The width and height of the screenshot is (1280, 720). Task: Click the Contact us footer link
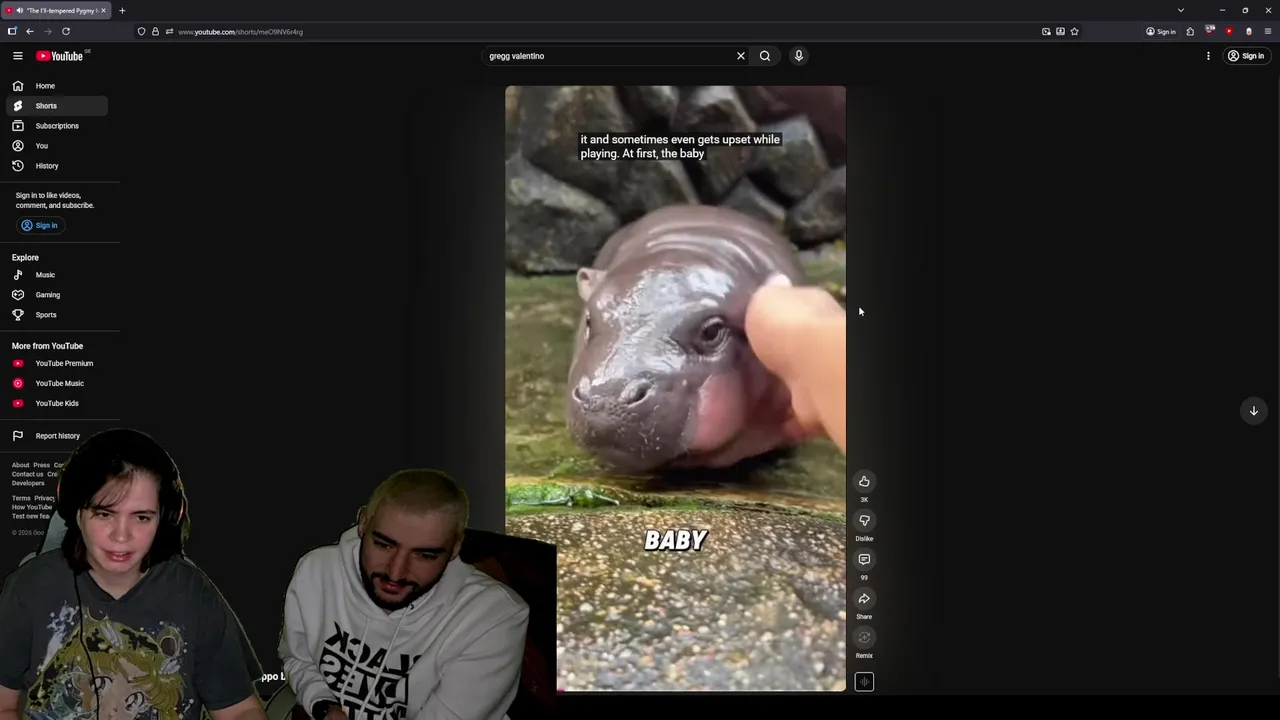(27, 474)
